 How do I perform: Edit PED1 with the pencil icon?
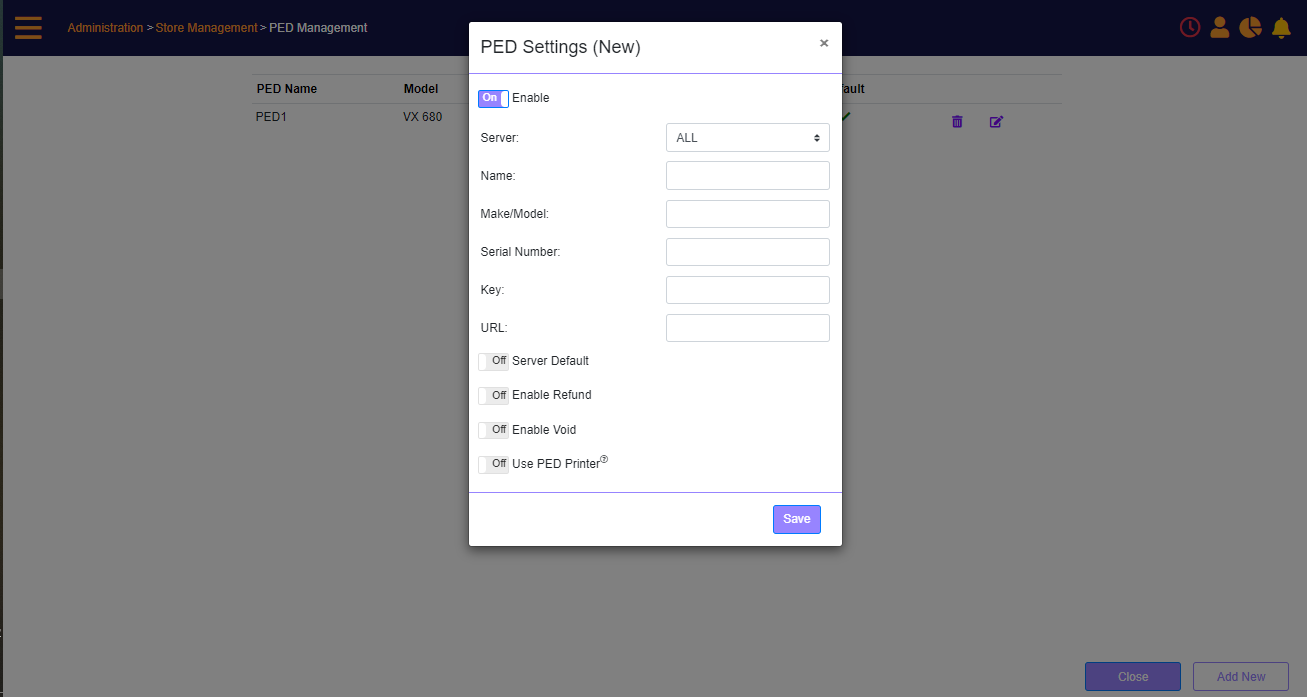(996, 122)
